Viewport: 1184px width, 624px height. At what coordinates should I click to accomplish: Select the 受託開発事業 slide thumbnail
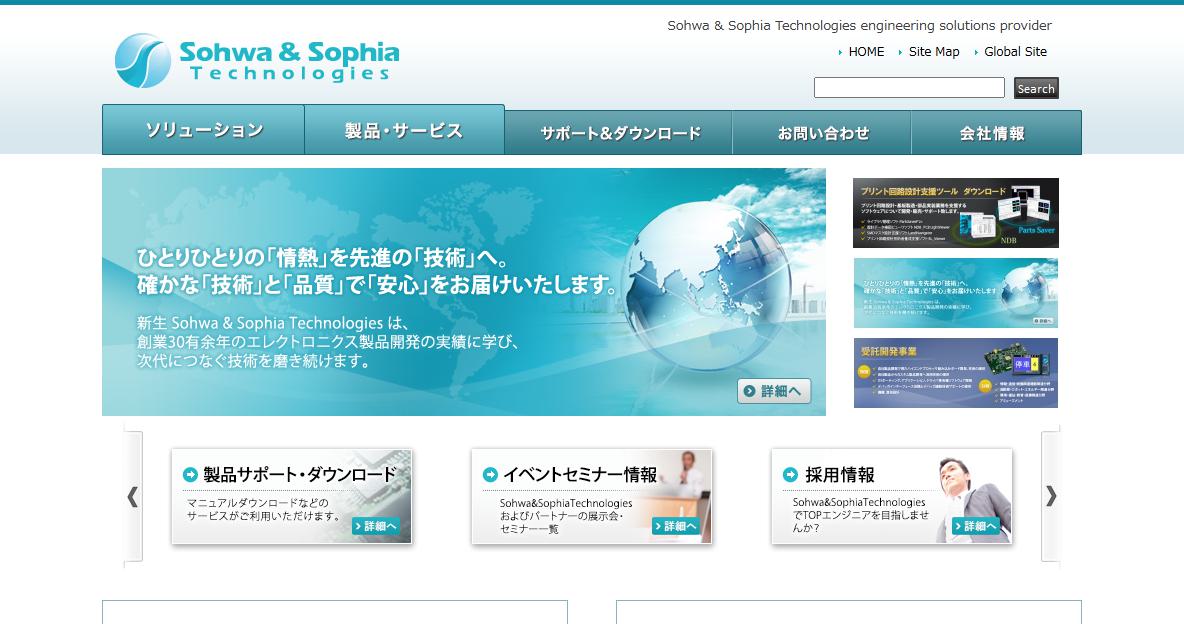[956, 373]
